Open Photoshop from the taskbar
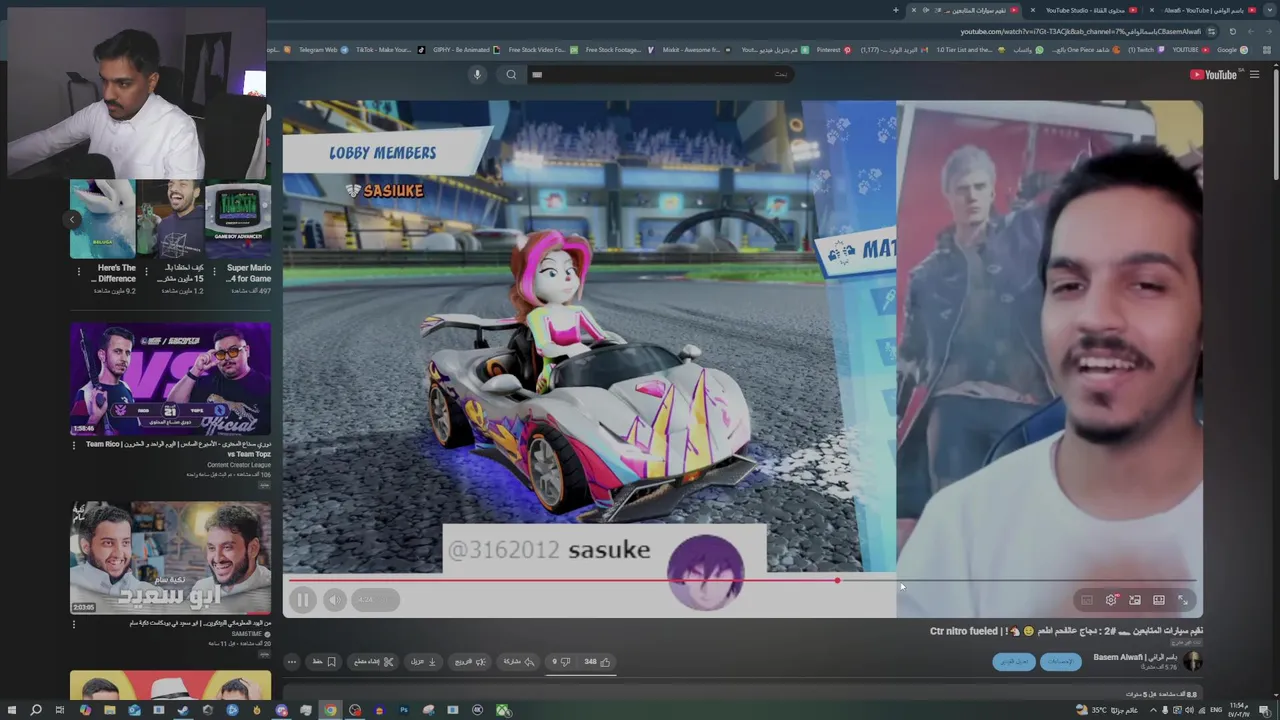The width and height of the screenshot is (1280, 720). [404, 710]
